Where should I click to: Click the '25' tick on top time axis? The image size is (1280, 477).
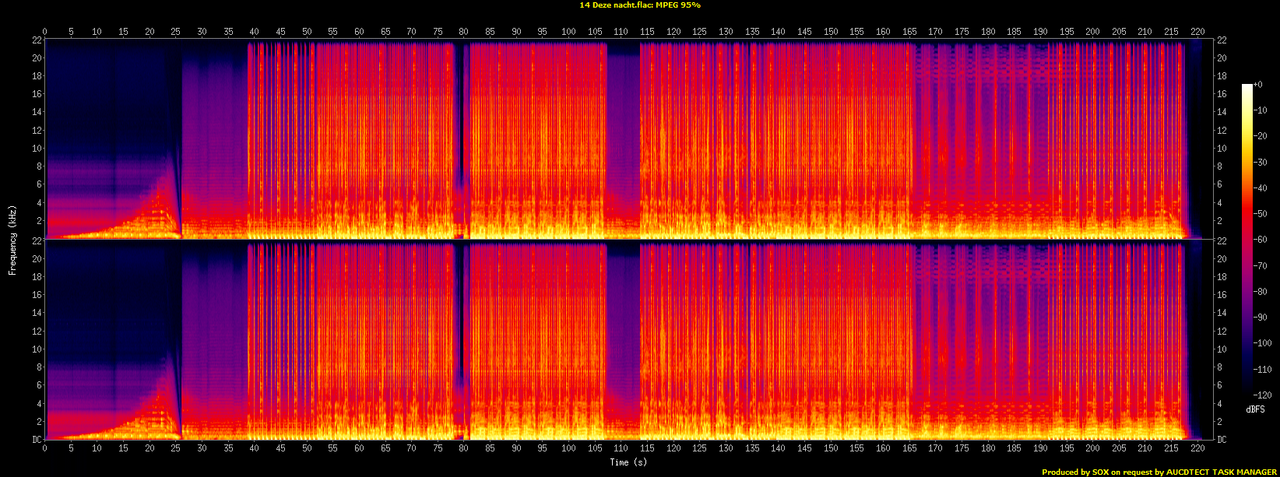(176, 31)
